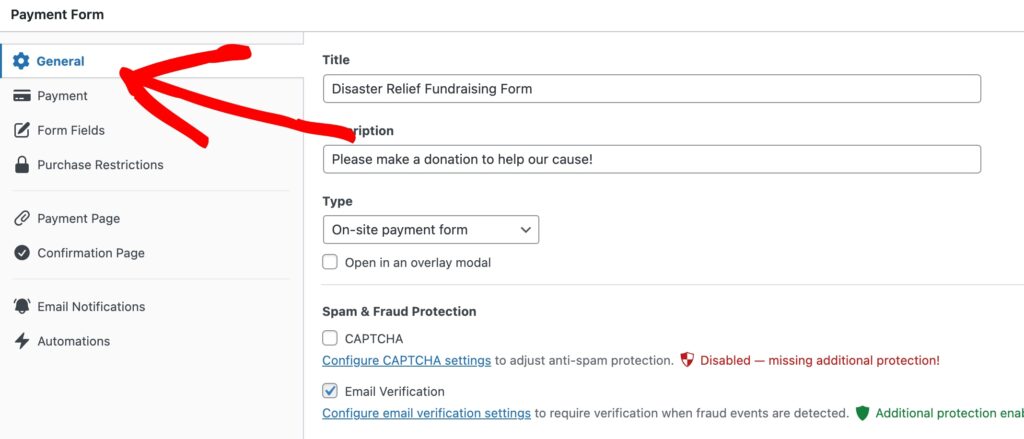The image size is (1024, 439).
Task: Go to the Purchase Restrictions tab
Action: coord(100,165)
